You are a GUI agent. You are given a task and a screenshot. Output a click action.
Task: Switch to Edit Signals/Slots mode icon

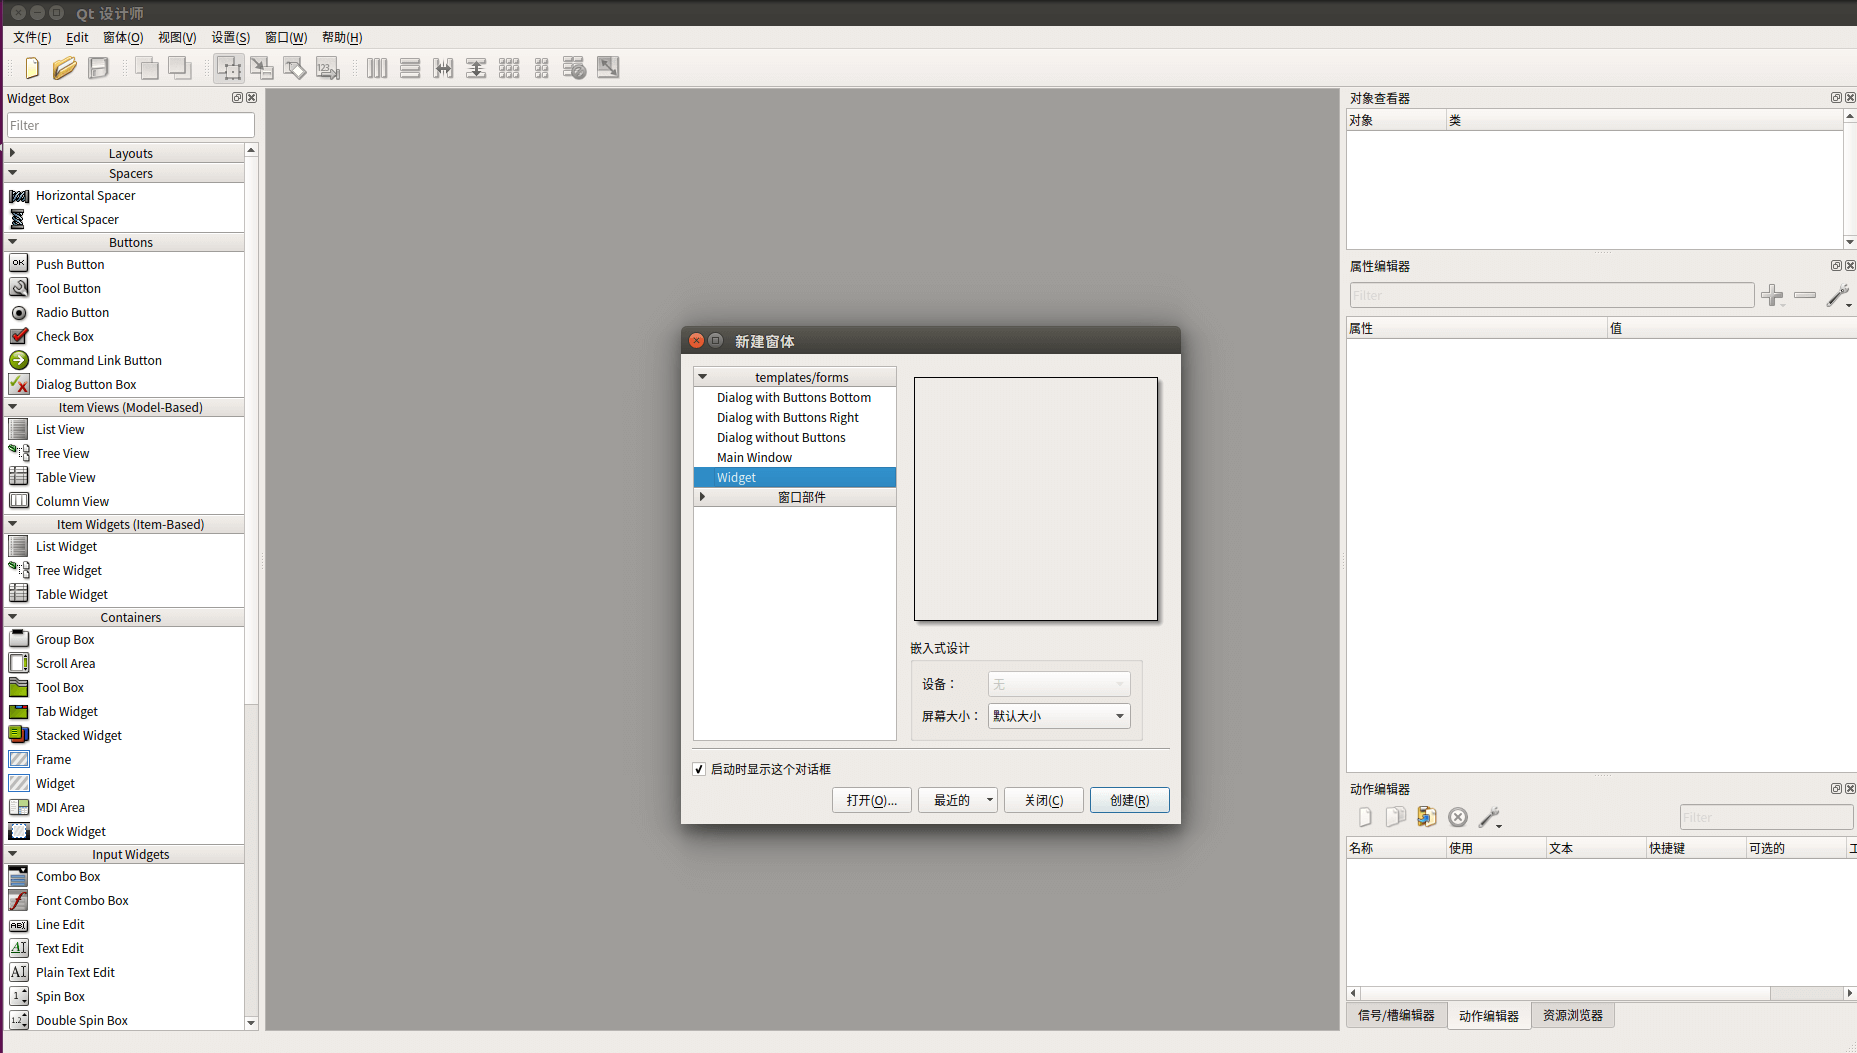(x=262, y=68)
